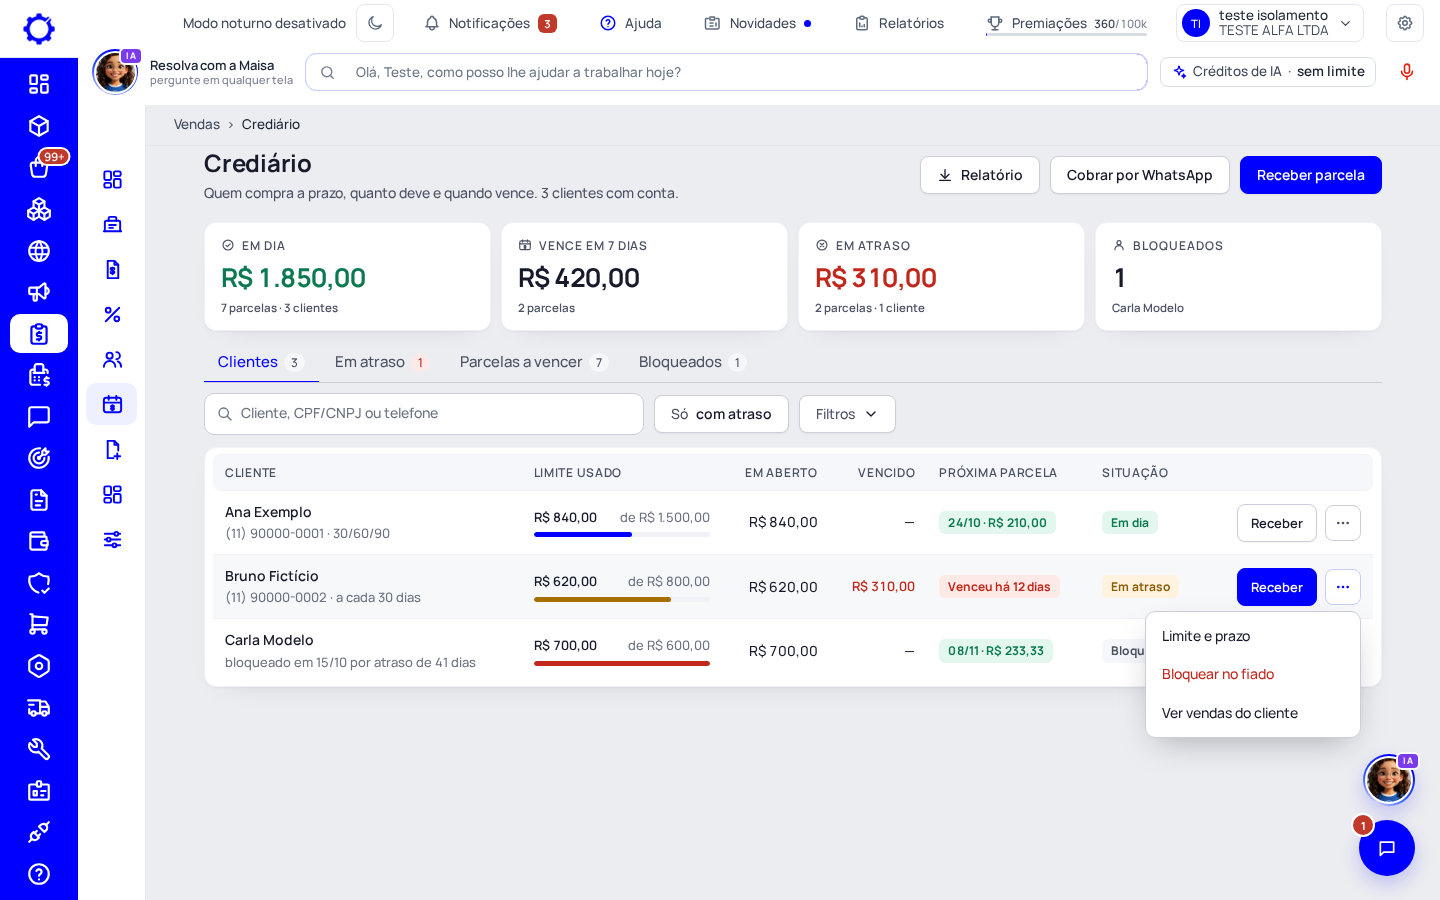The image size is (1440, 900).
Task: Toggle the 'Só com atraso' filter
Action: pos(721,414)
